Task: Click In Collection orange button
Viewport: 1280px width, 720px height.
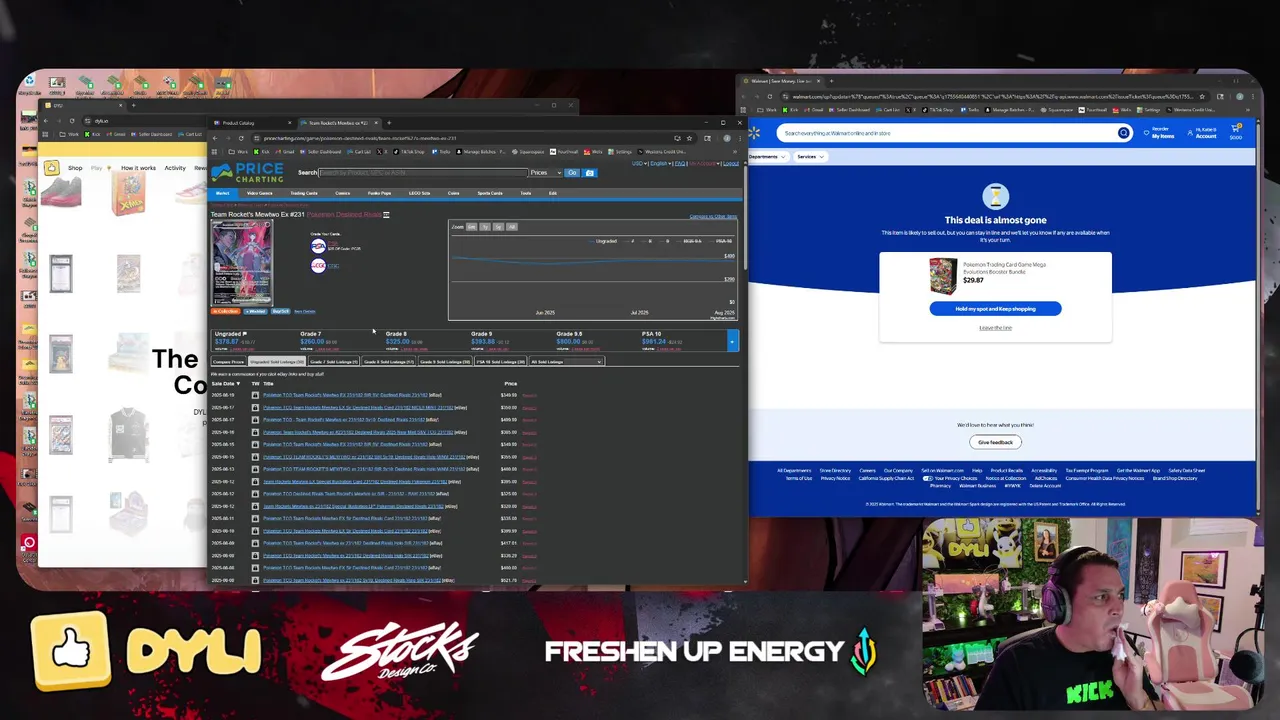Action: (226, 311)
